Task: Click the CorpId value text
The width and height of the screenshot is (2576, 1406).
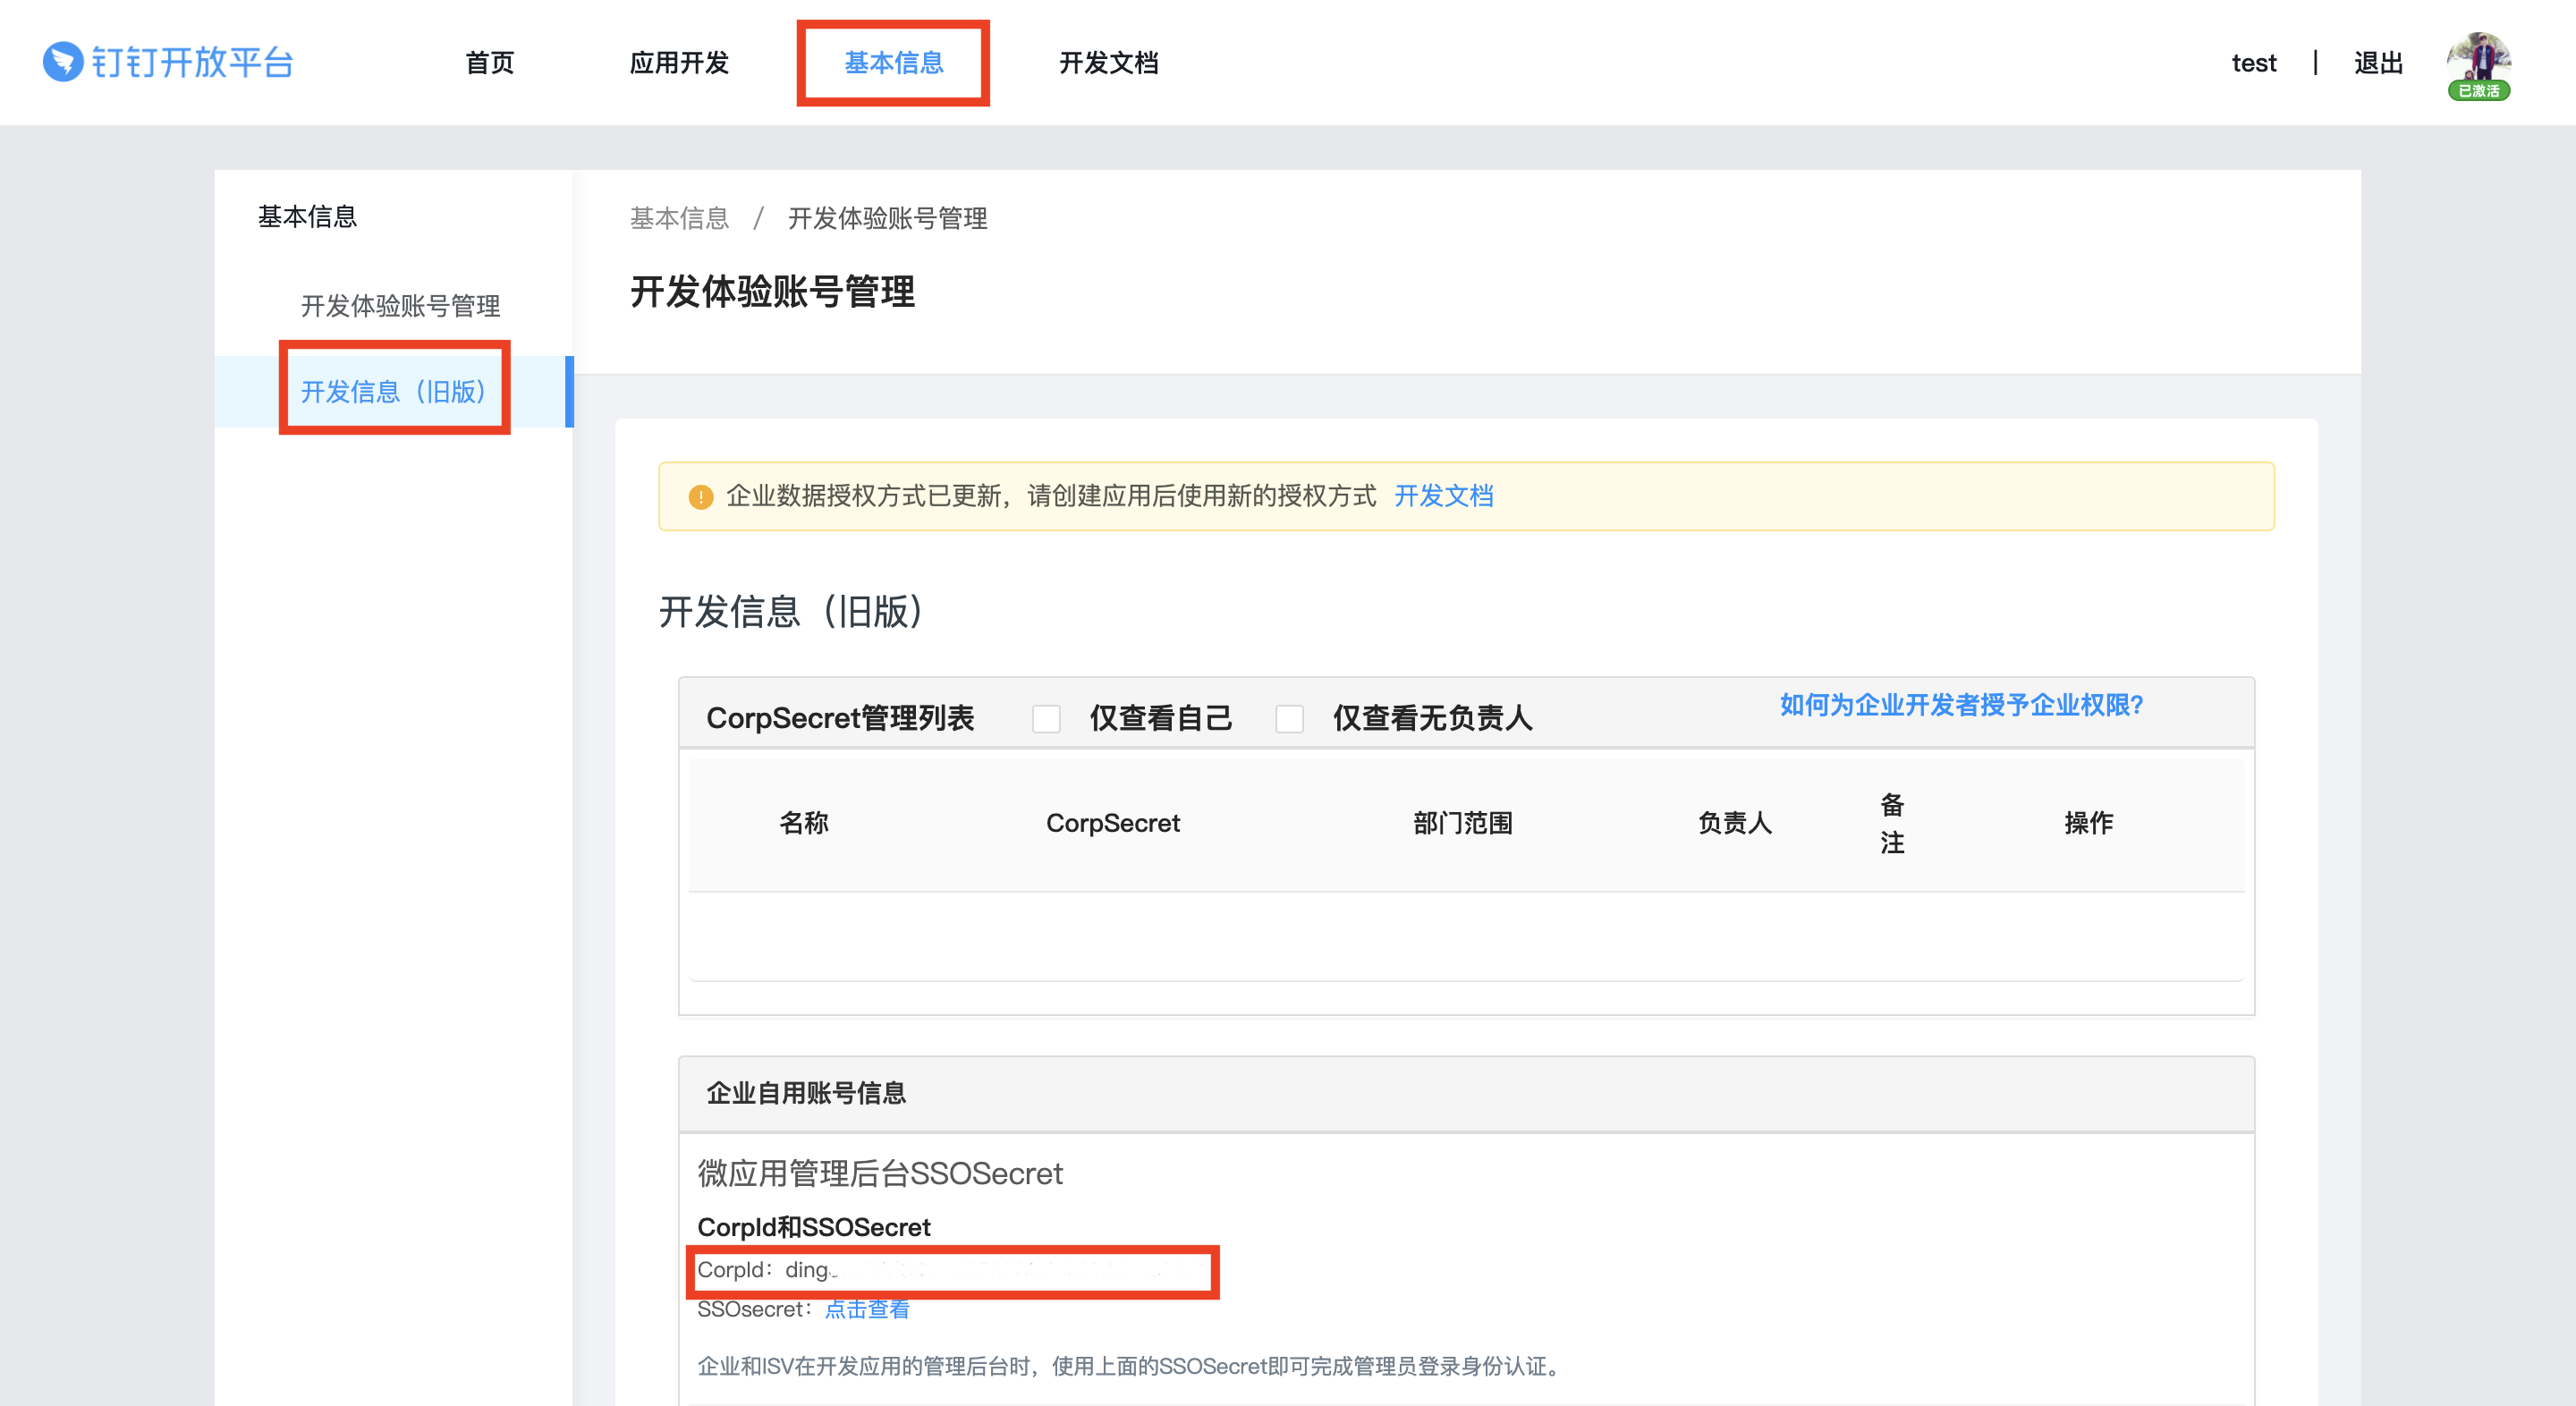Action: [x=812, y=1270]
